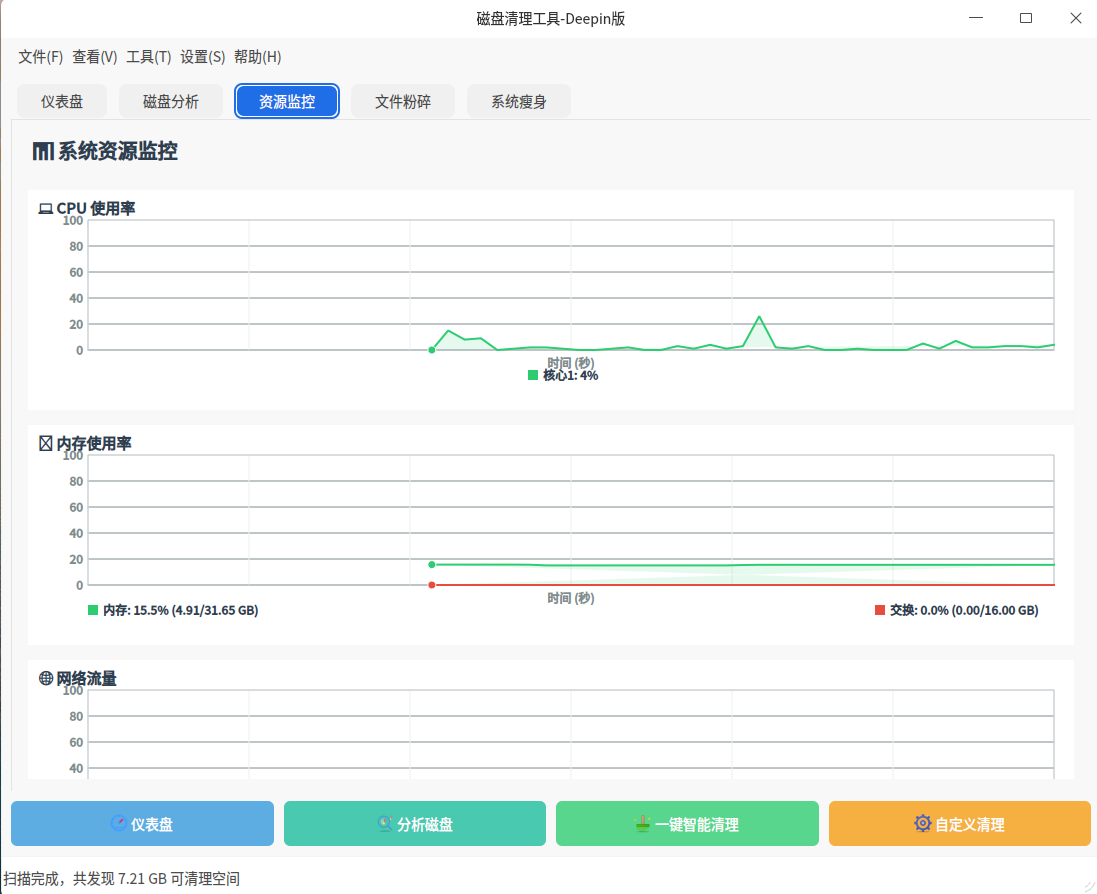The height and width of the screenshot is (894, 1097).
Task: Click the status bar scan result message
Action: coord(122,879)
